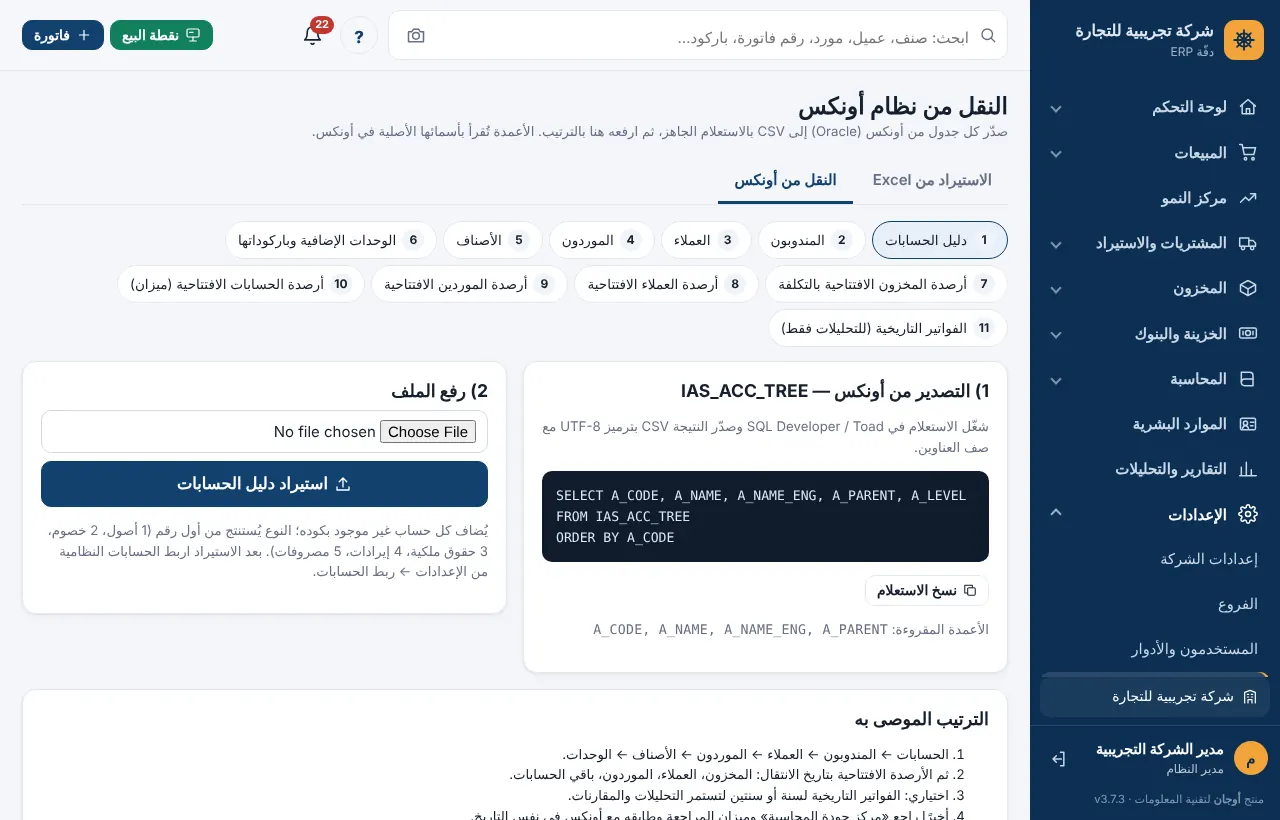Select step 5 الأصناف
The width and height of the screenshot is (1280, 820).
(x=492, y=240)
